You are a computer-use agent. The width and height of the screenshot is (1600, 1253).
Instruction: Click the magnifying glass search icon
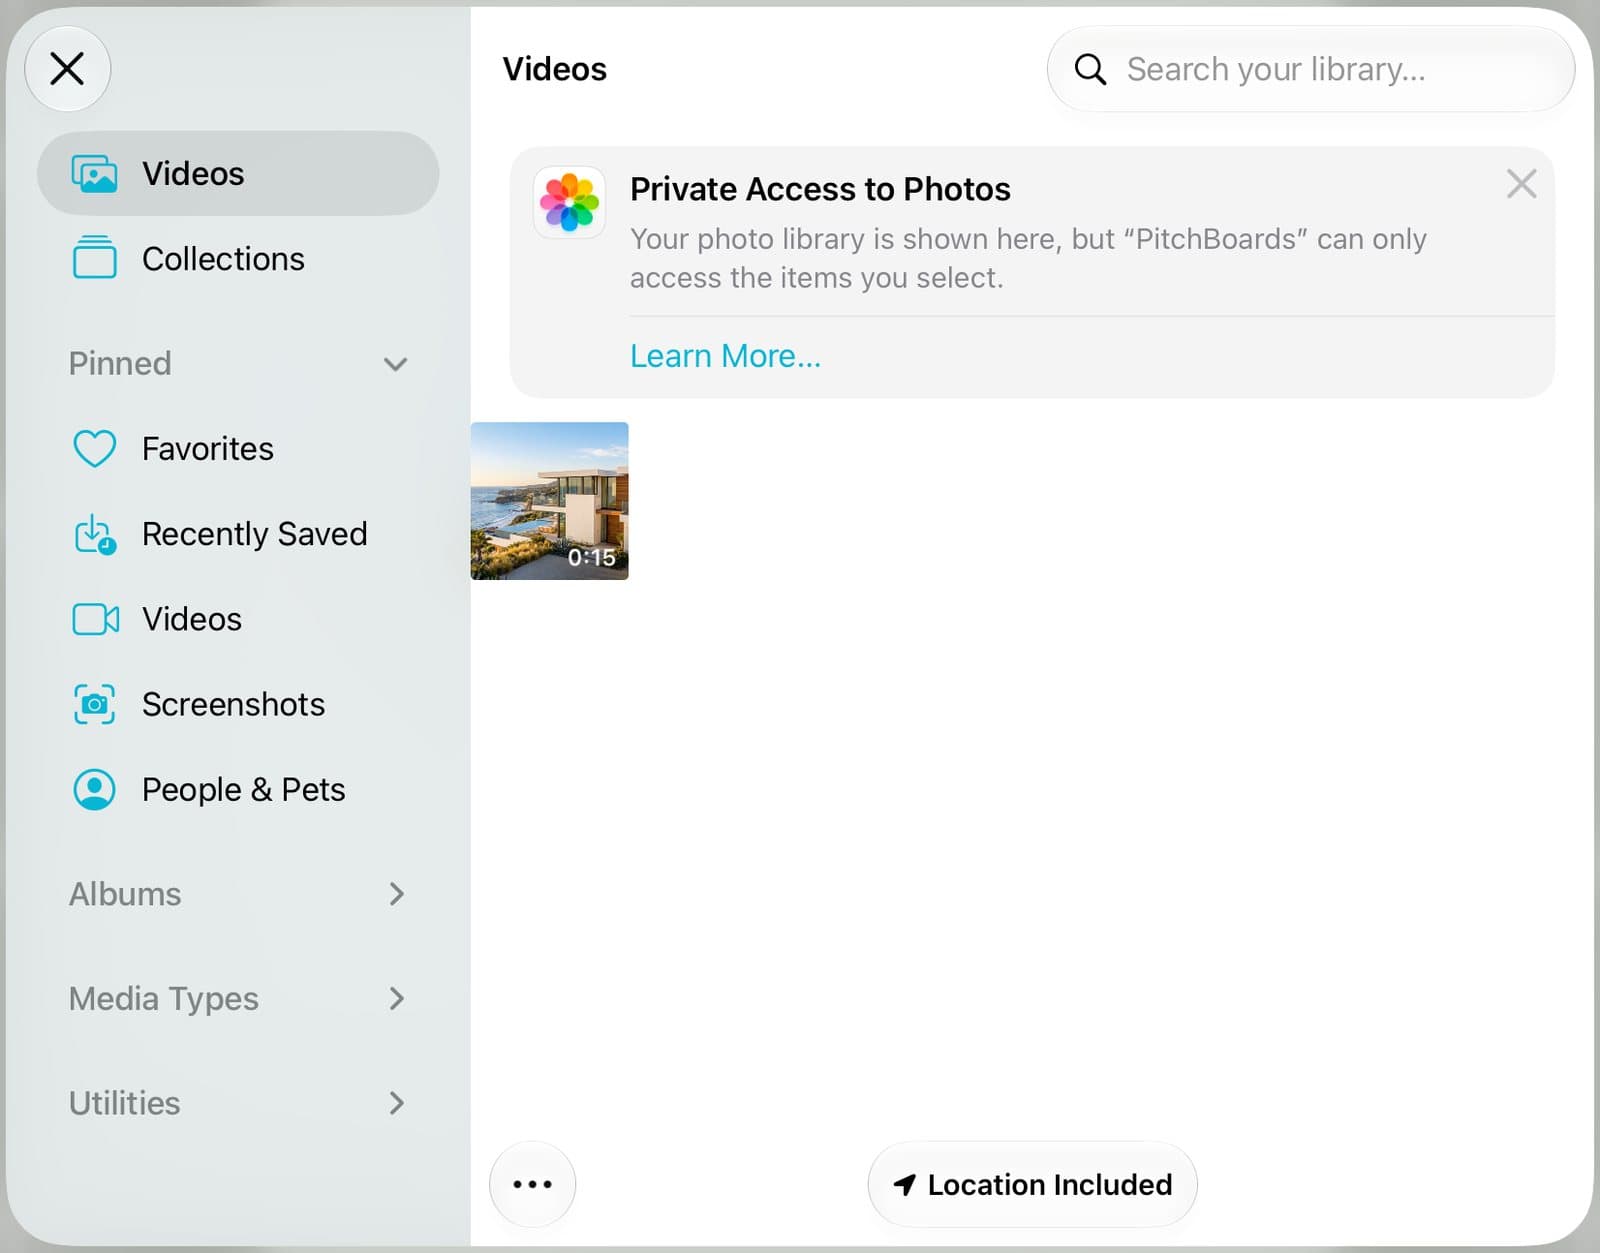click(x=1090, y=69)
